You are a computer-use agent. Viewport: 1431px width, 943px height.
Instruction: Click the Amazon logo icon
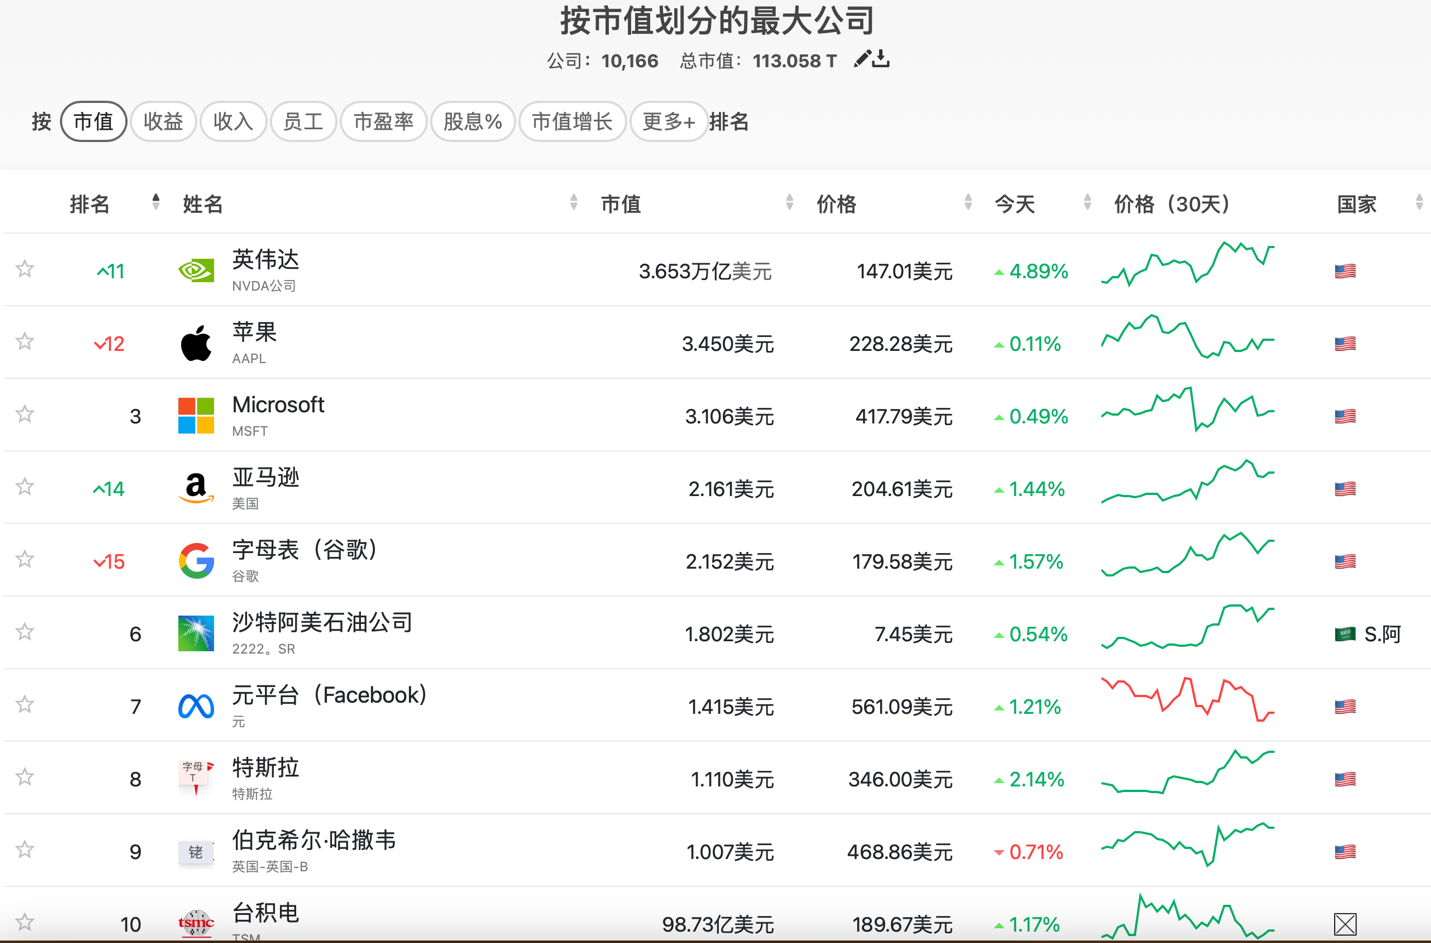click(196, 488)
